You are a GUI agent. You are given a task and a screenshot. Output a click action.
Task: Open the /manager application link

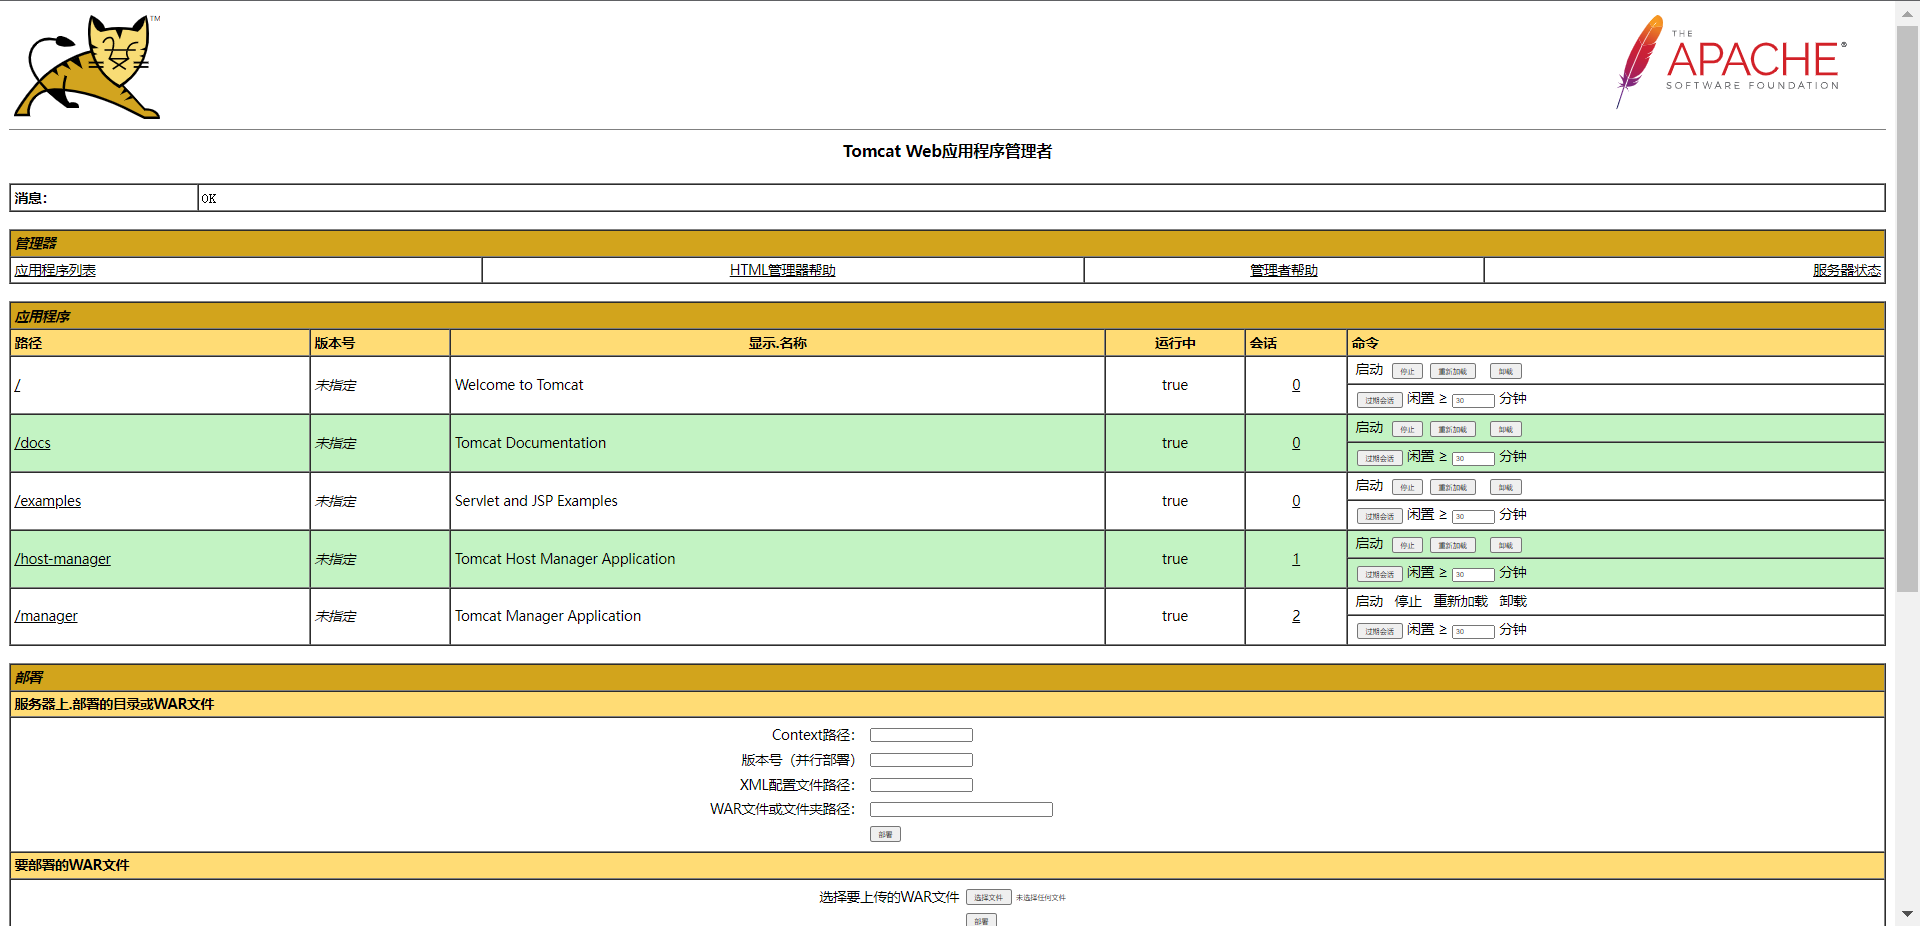[x=45, y=616]
